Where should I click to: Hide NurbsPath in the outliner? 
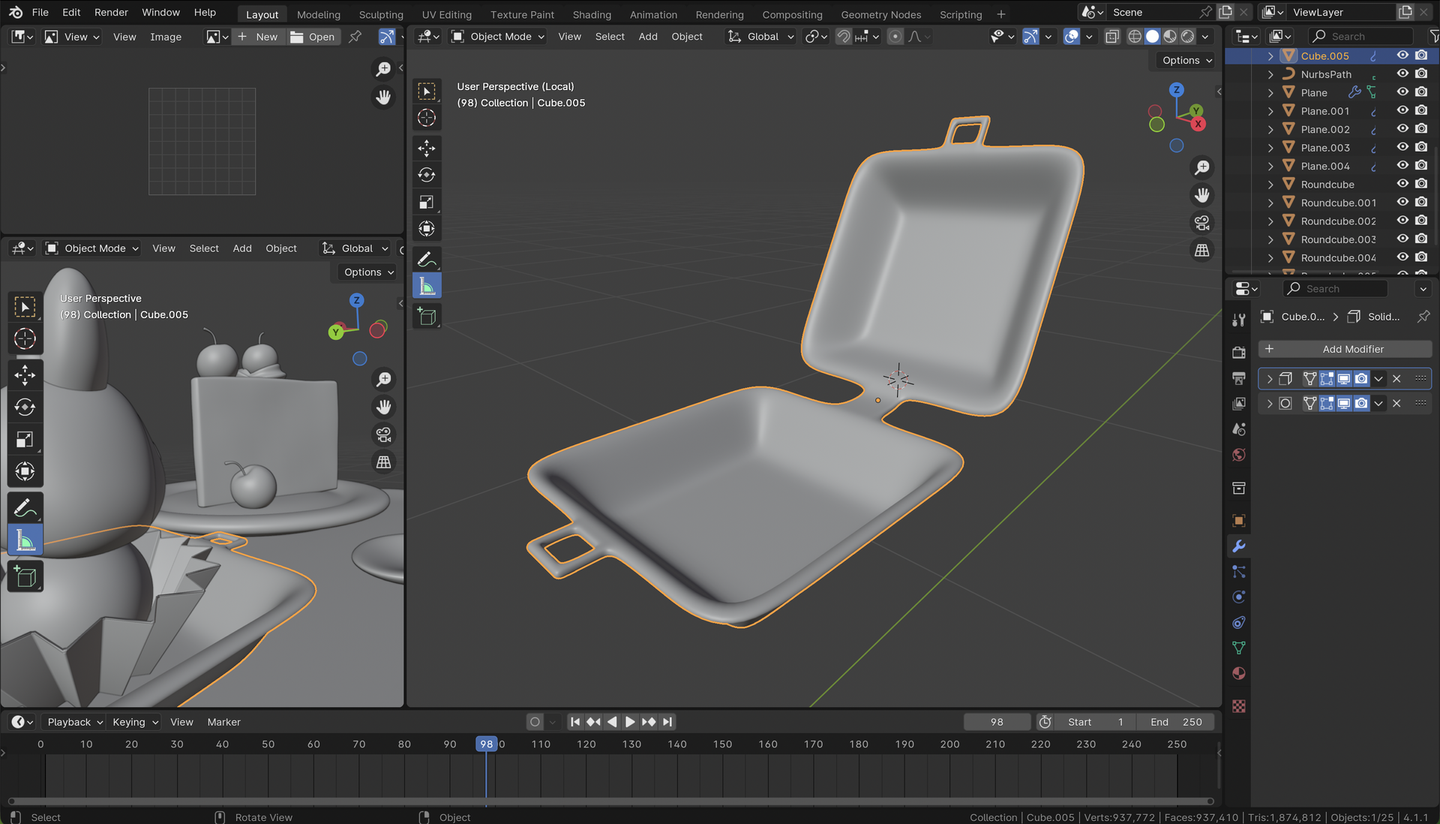pos(1403,74)
